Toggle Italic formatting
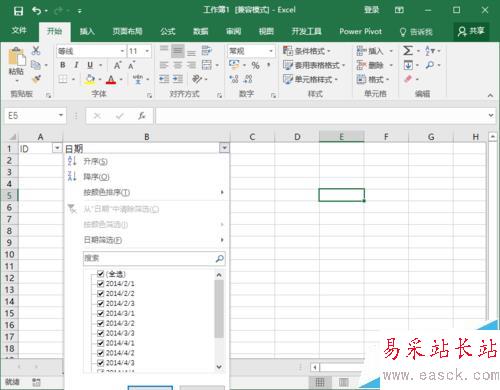Image resolution: width=500 pixels, height=390 pixels. point(76,65)
